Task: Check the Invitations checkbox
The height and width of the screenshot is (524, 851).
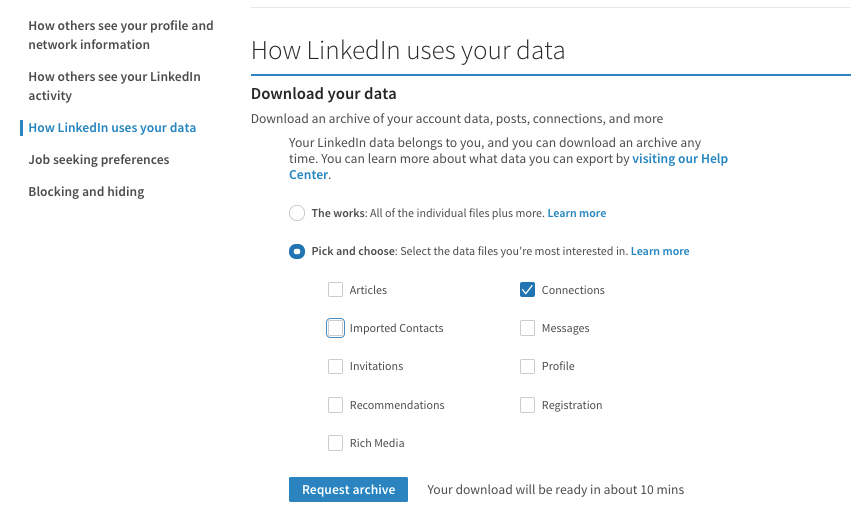Action: [335, 366]
